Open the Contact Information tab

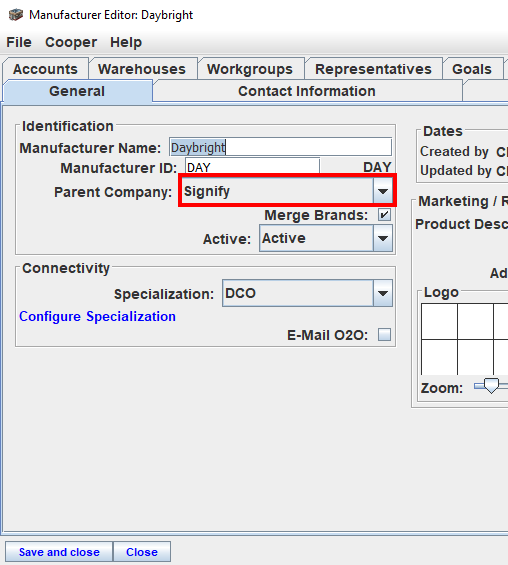(307, 91)
